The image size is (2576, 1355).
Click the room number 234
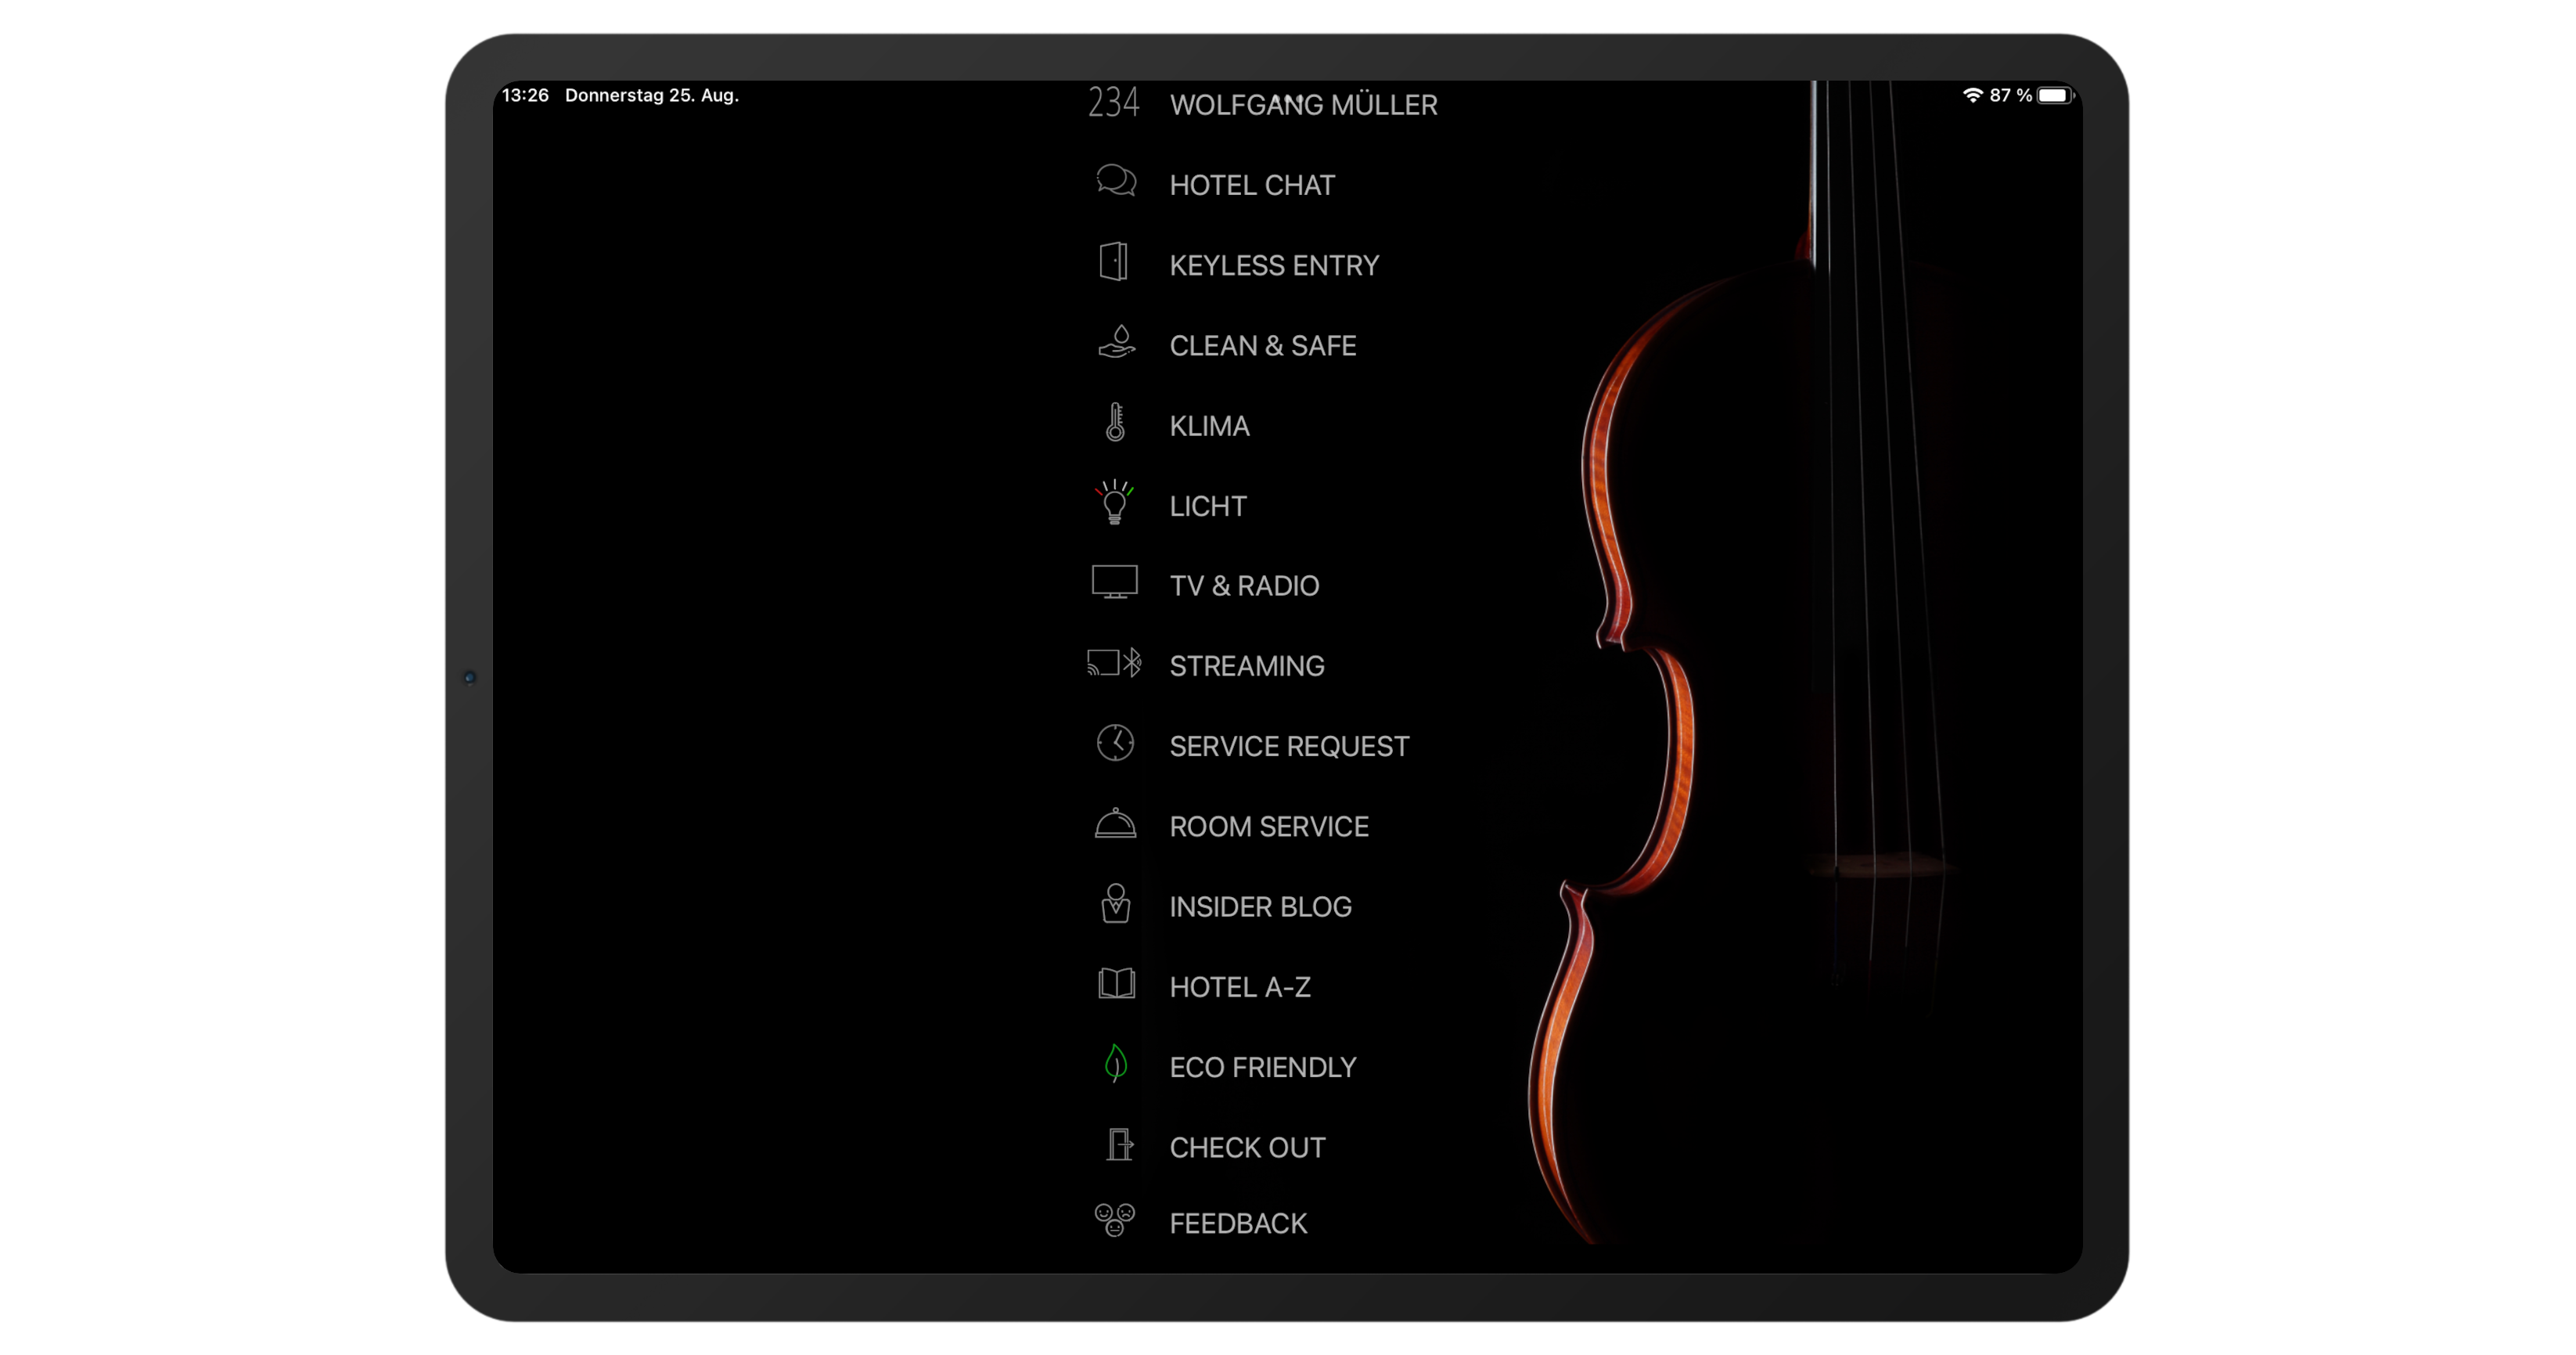coord(1113,102)
